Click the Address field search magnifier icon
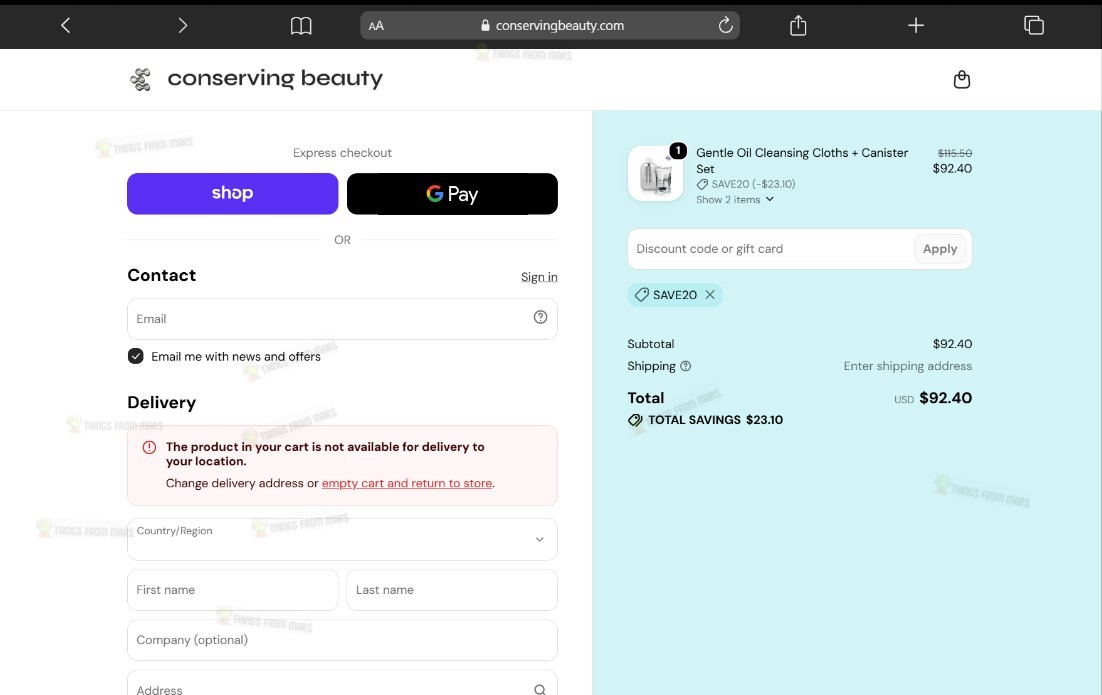Viewport: 1102px width, 695px height. [540, 690]
